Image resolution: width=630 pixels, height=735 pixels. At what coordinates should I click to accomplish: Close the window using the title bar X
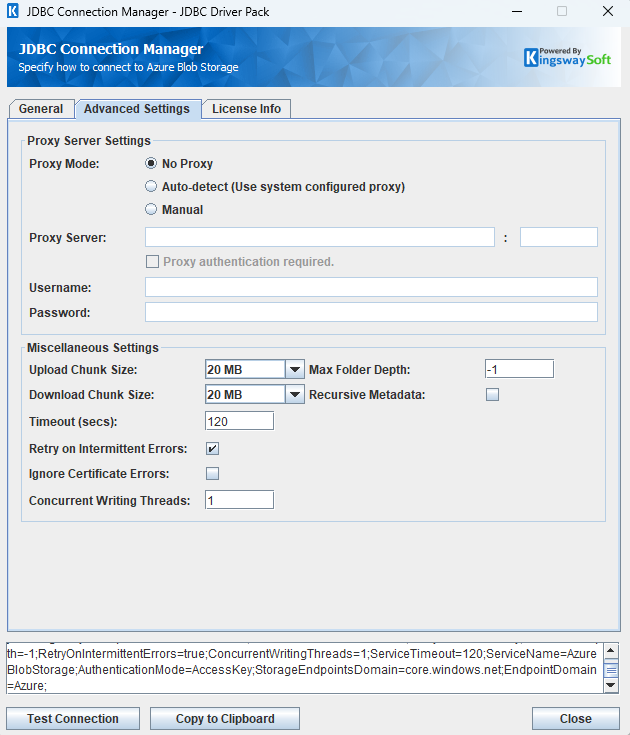pyautogui.click(x=608, y=11)
